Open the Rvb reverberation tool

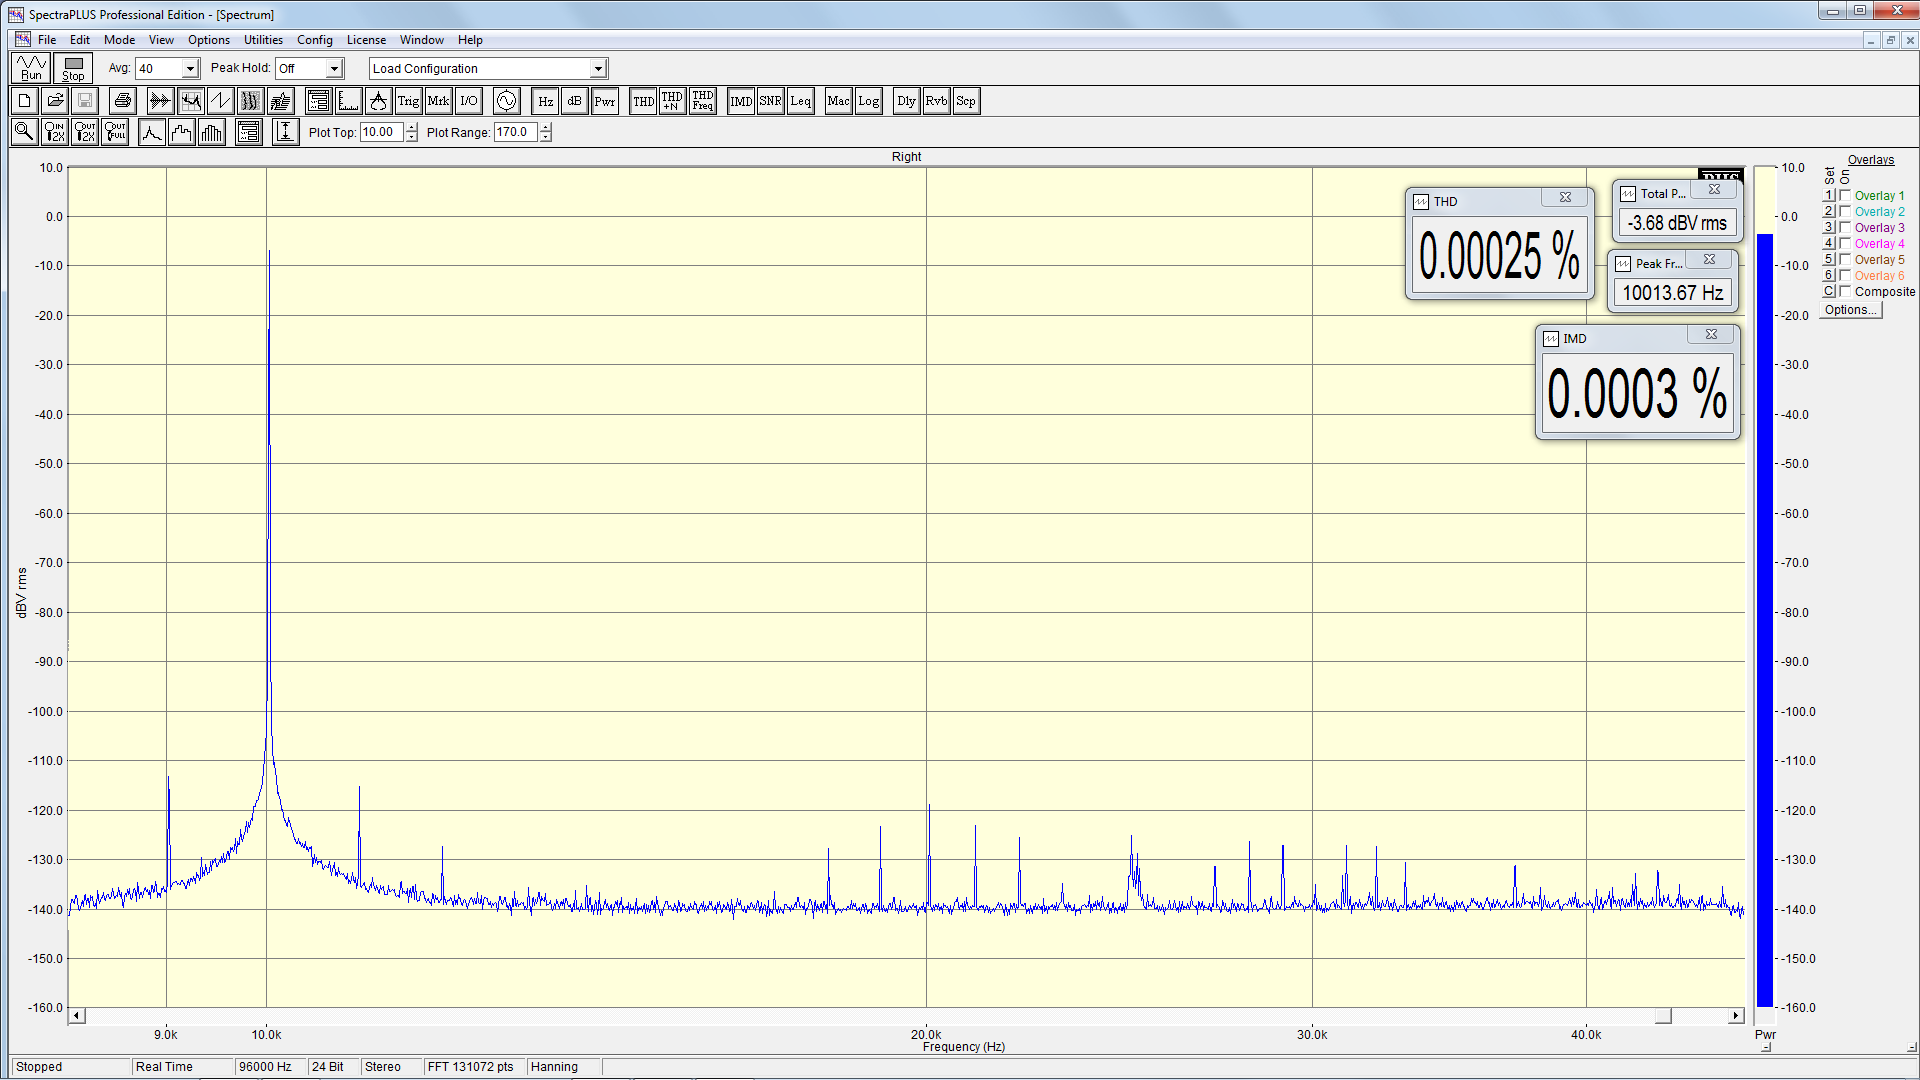(x=936, y=101)
